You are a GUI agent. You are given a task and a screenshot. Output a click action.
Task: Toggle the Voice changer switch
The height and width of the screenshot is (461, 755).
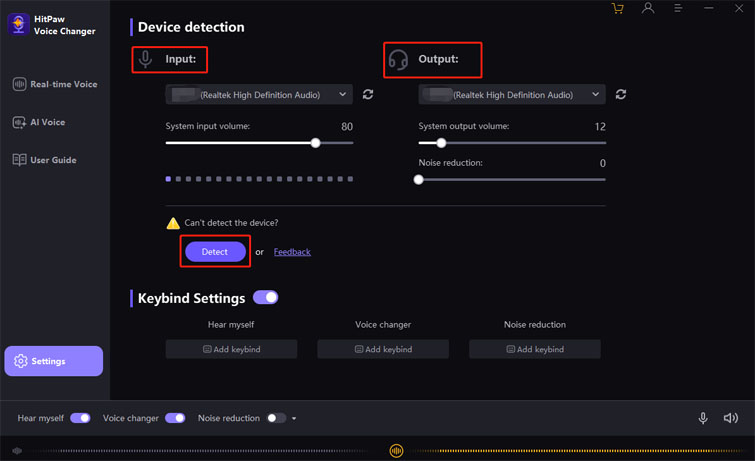(x=175, y=418)
